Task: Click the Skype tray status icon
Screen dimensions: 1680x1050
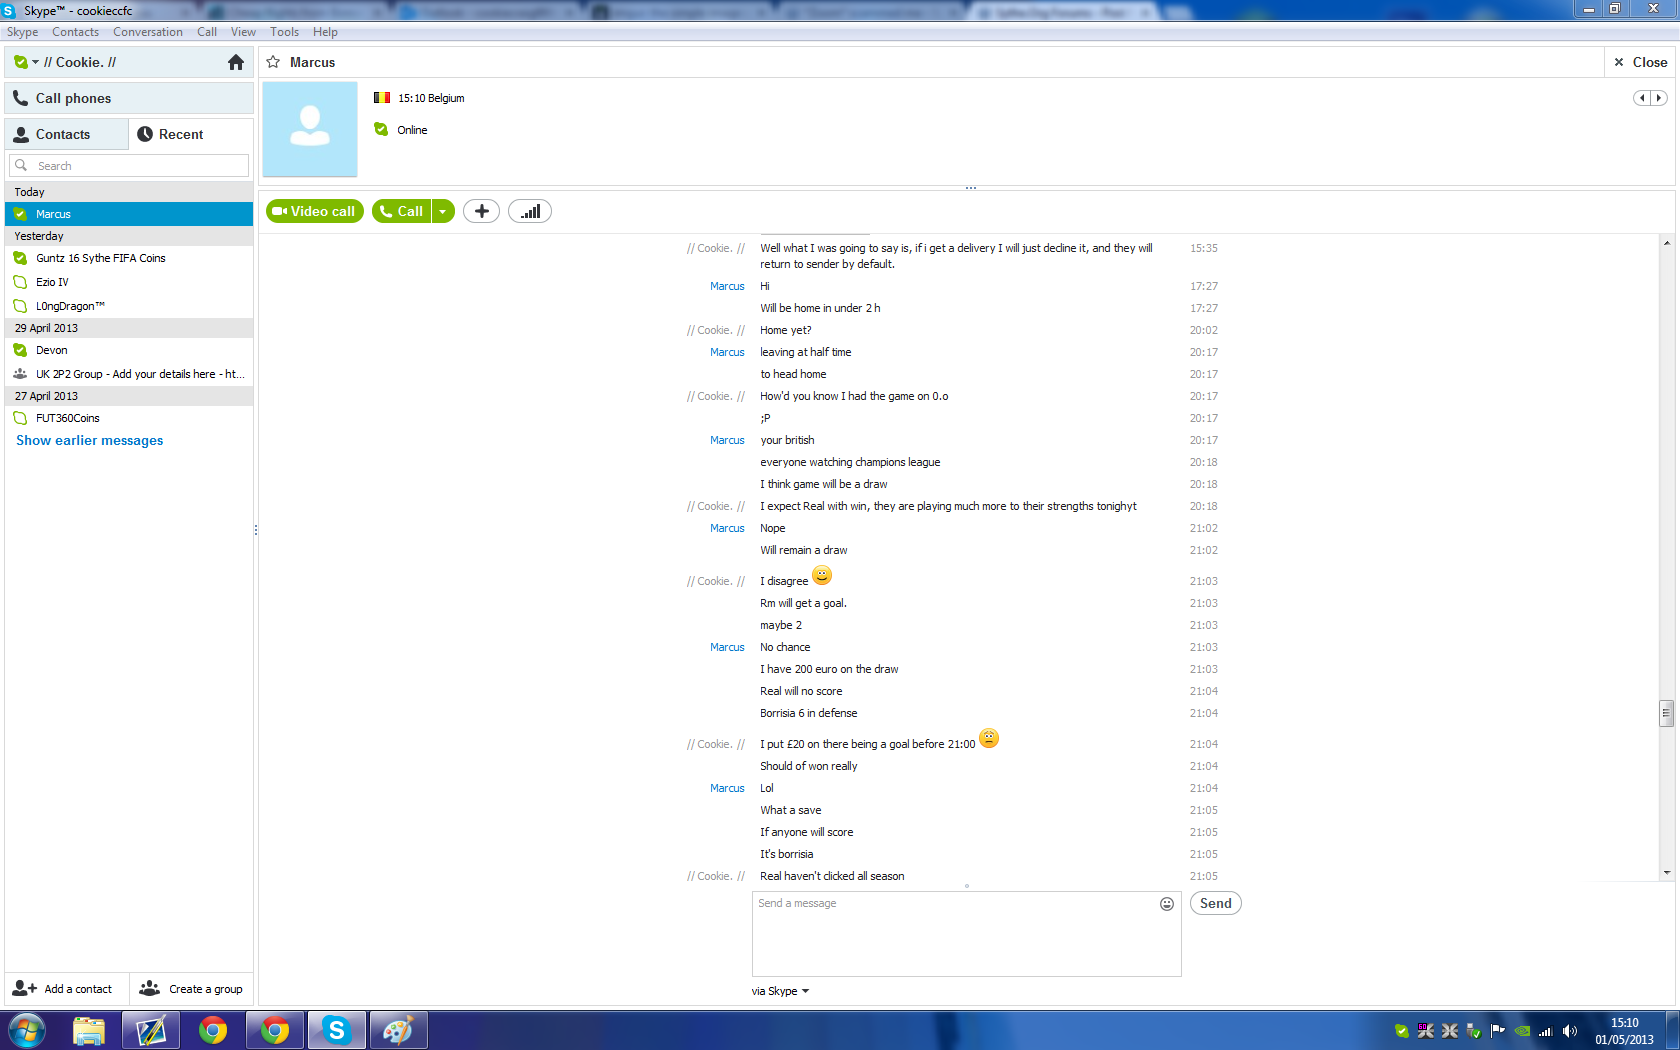Action: pos(1402,1031)
